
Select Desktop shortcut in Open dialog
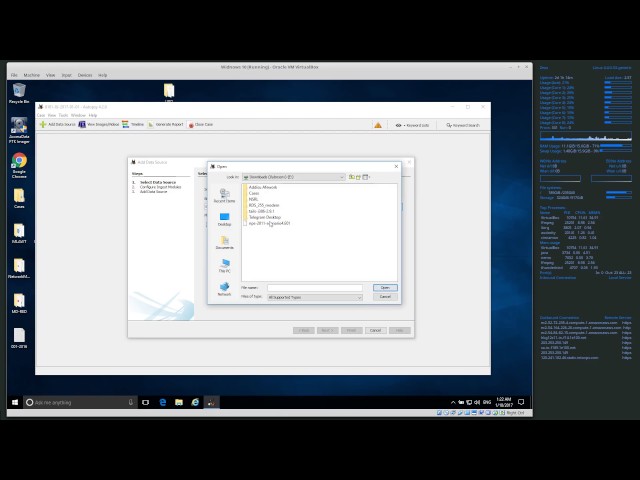pos(224,220)
